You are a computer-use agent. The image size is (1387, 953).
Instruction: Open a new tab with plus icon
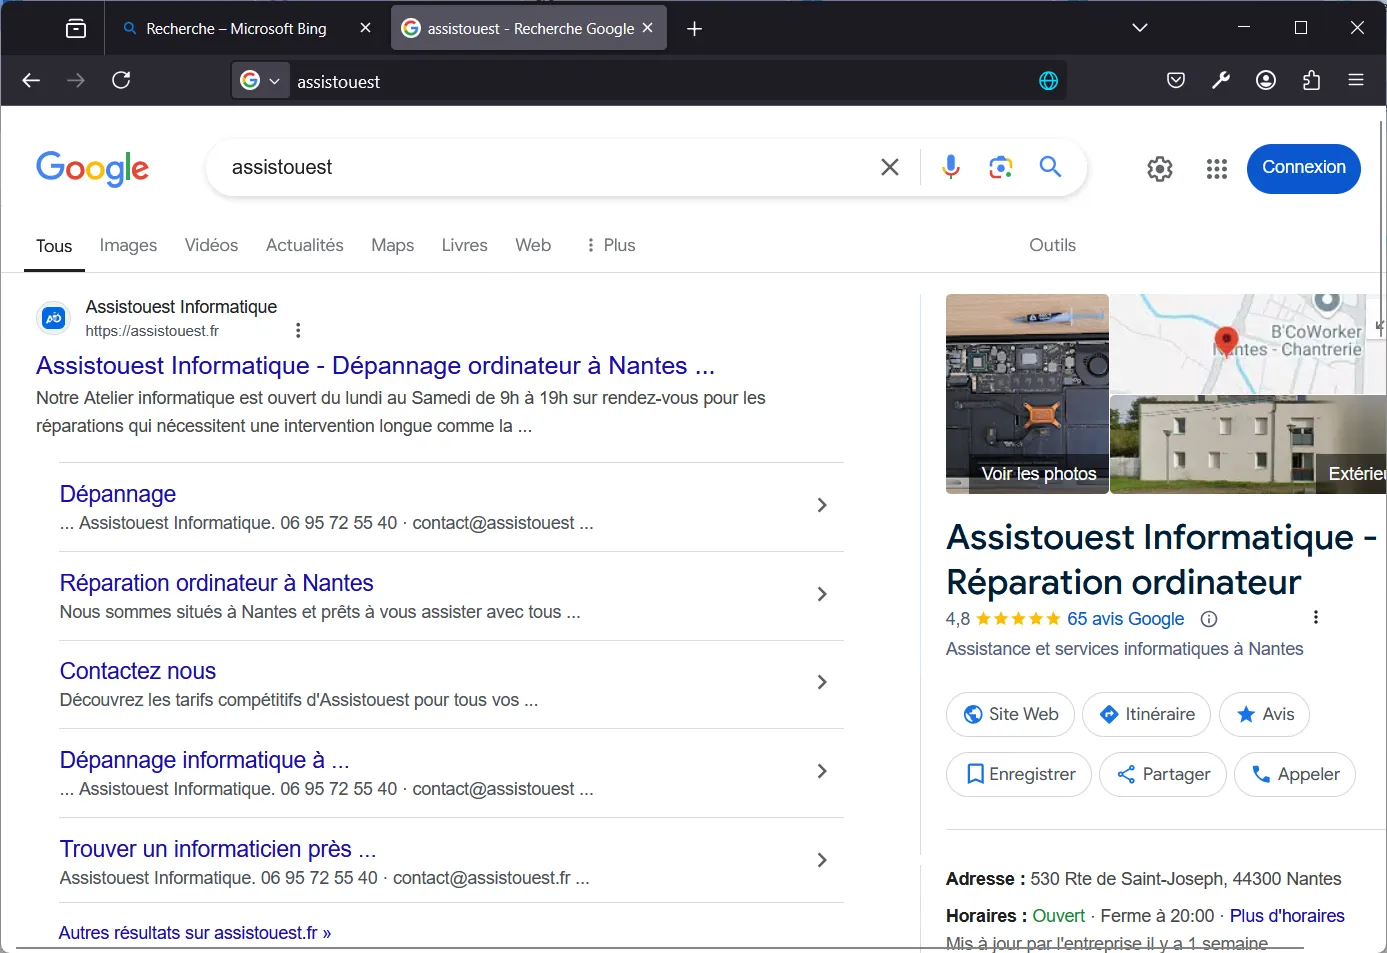click(x=695, y=29)
